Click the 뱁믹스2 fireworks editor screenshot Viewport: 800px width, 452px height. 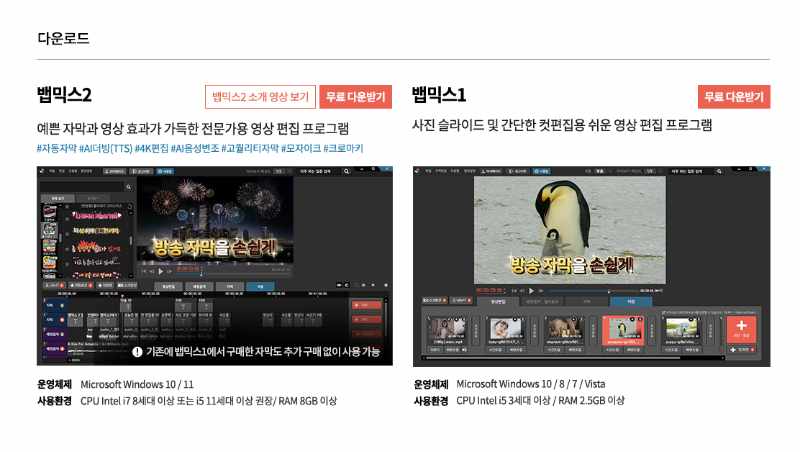click(215, 266)
